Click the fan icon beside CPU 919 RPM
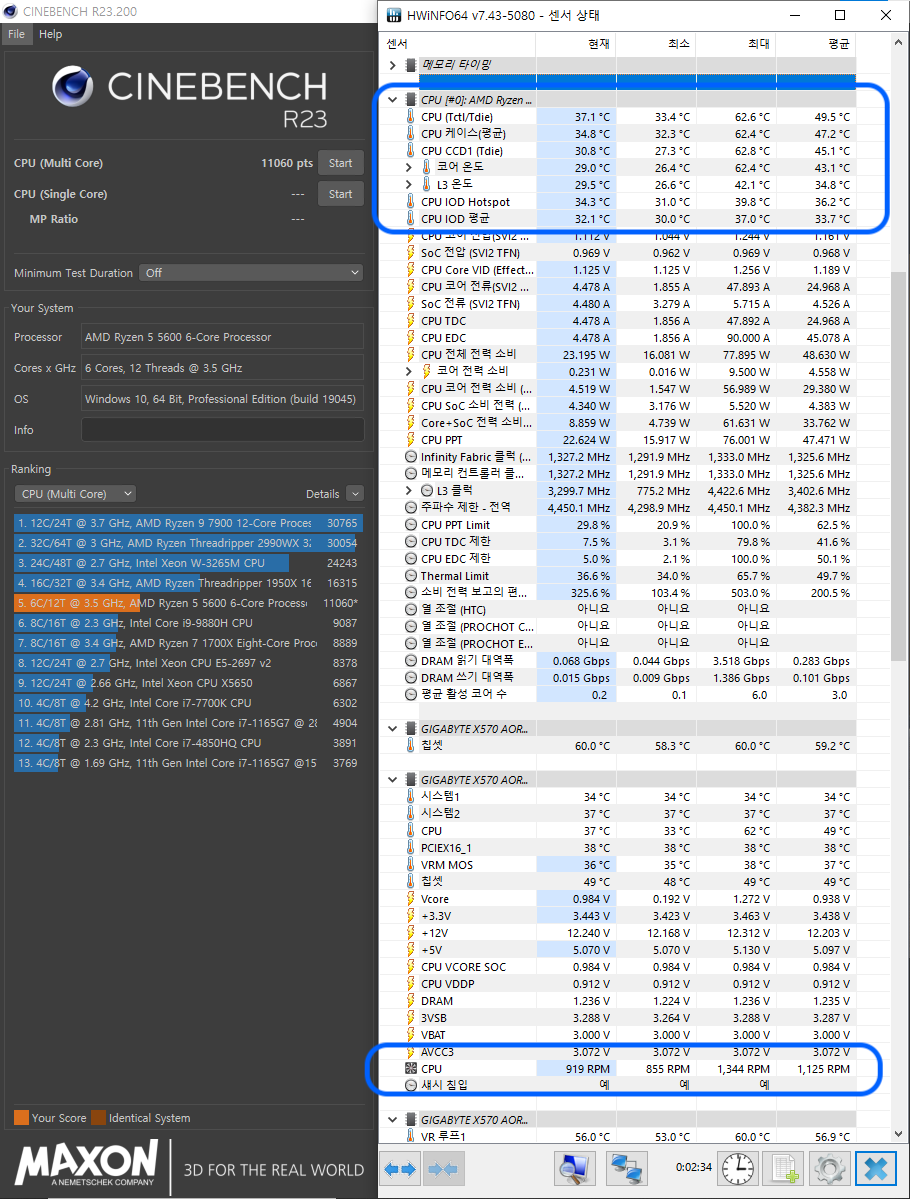The width and height of the screenshot is (910, 1199). (x=411, y=1069)
